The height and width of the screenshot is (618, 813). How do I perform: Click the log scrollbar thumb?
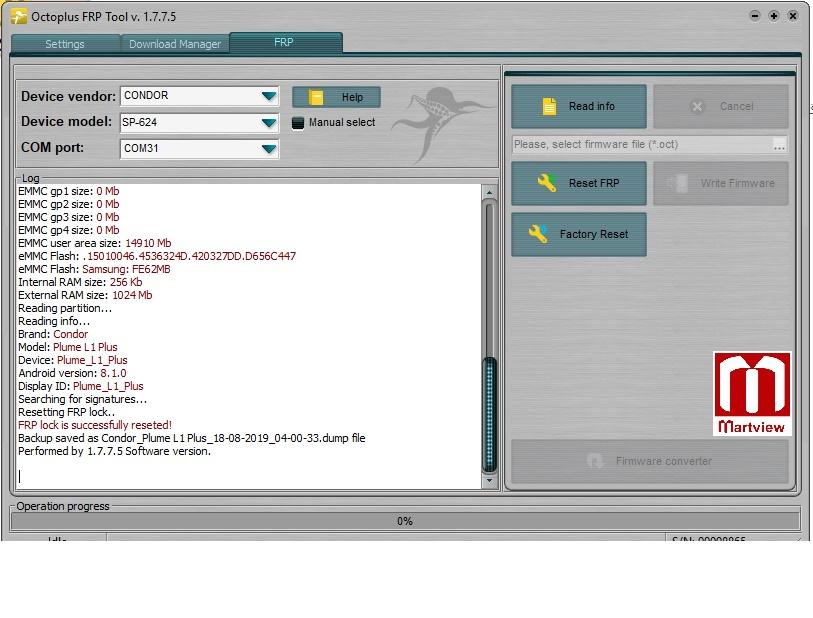tap(489, 415)
